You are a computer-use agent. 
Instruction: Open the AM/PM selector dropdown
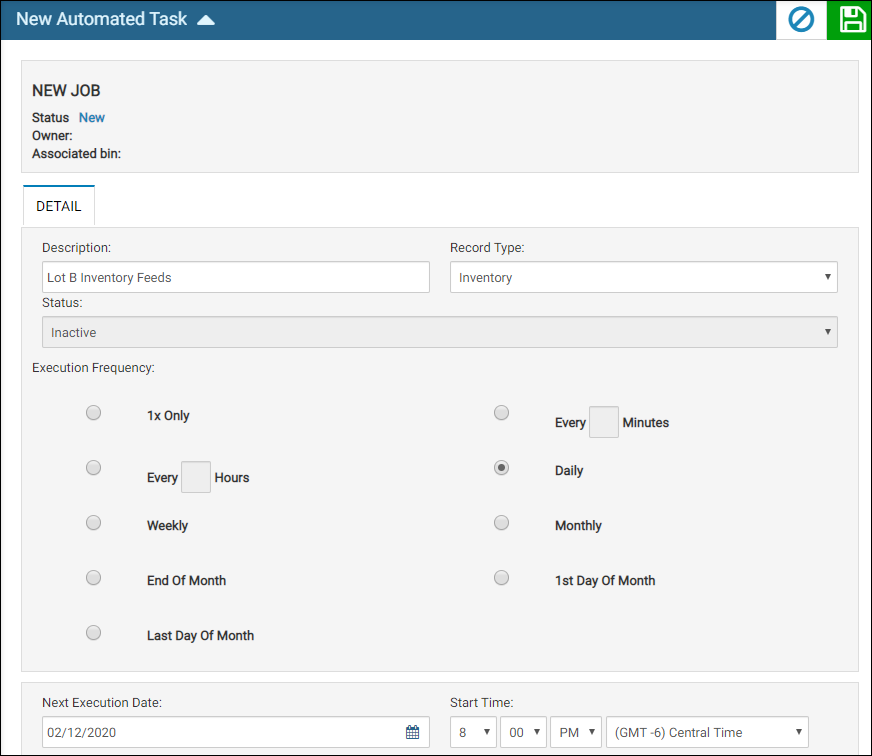[x=576, y=732]
